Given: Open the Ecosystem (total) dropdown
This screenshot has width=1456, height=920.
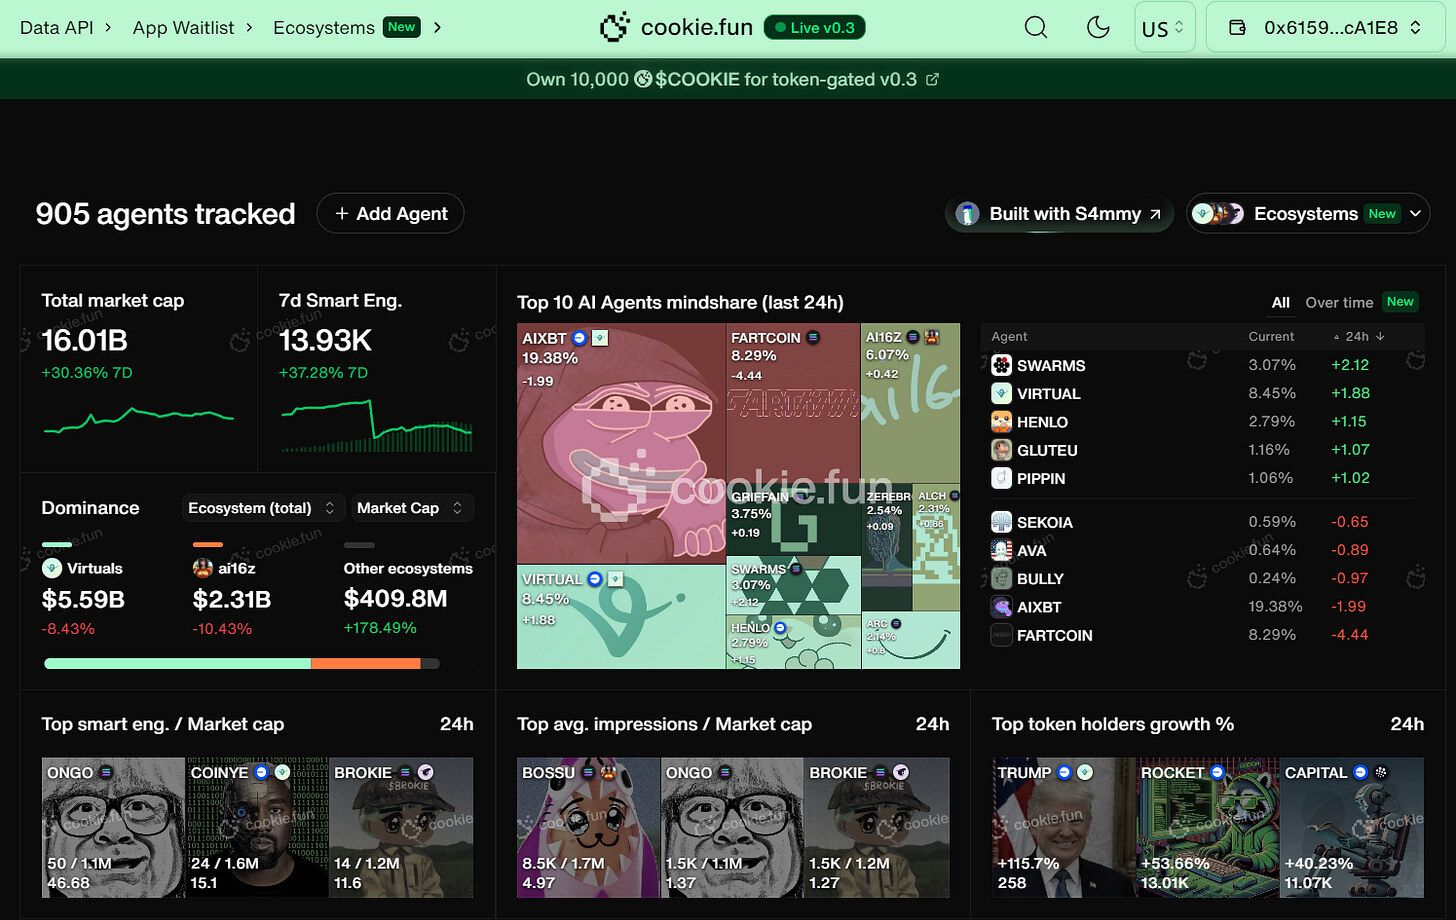Looking at the screenshot, I should click(x=263, y=508).
